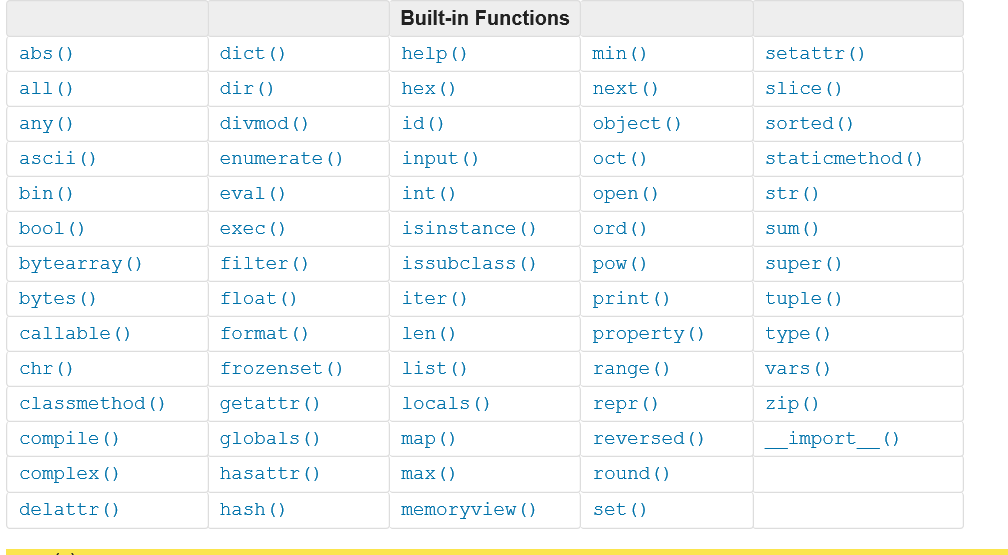This screenshot has width=1008, height=555.
Task: Open the issubclass() link
Action: (x=469, y=264)
